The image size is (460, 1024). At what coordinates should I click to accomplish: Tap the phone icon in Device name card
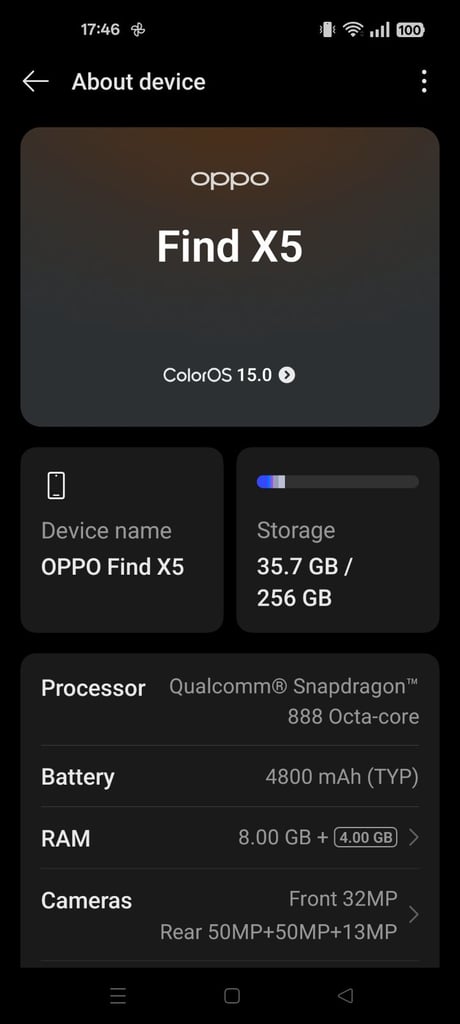(56, 486)
